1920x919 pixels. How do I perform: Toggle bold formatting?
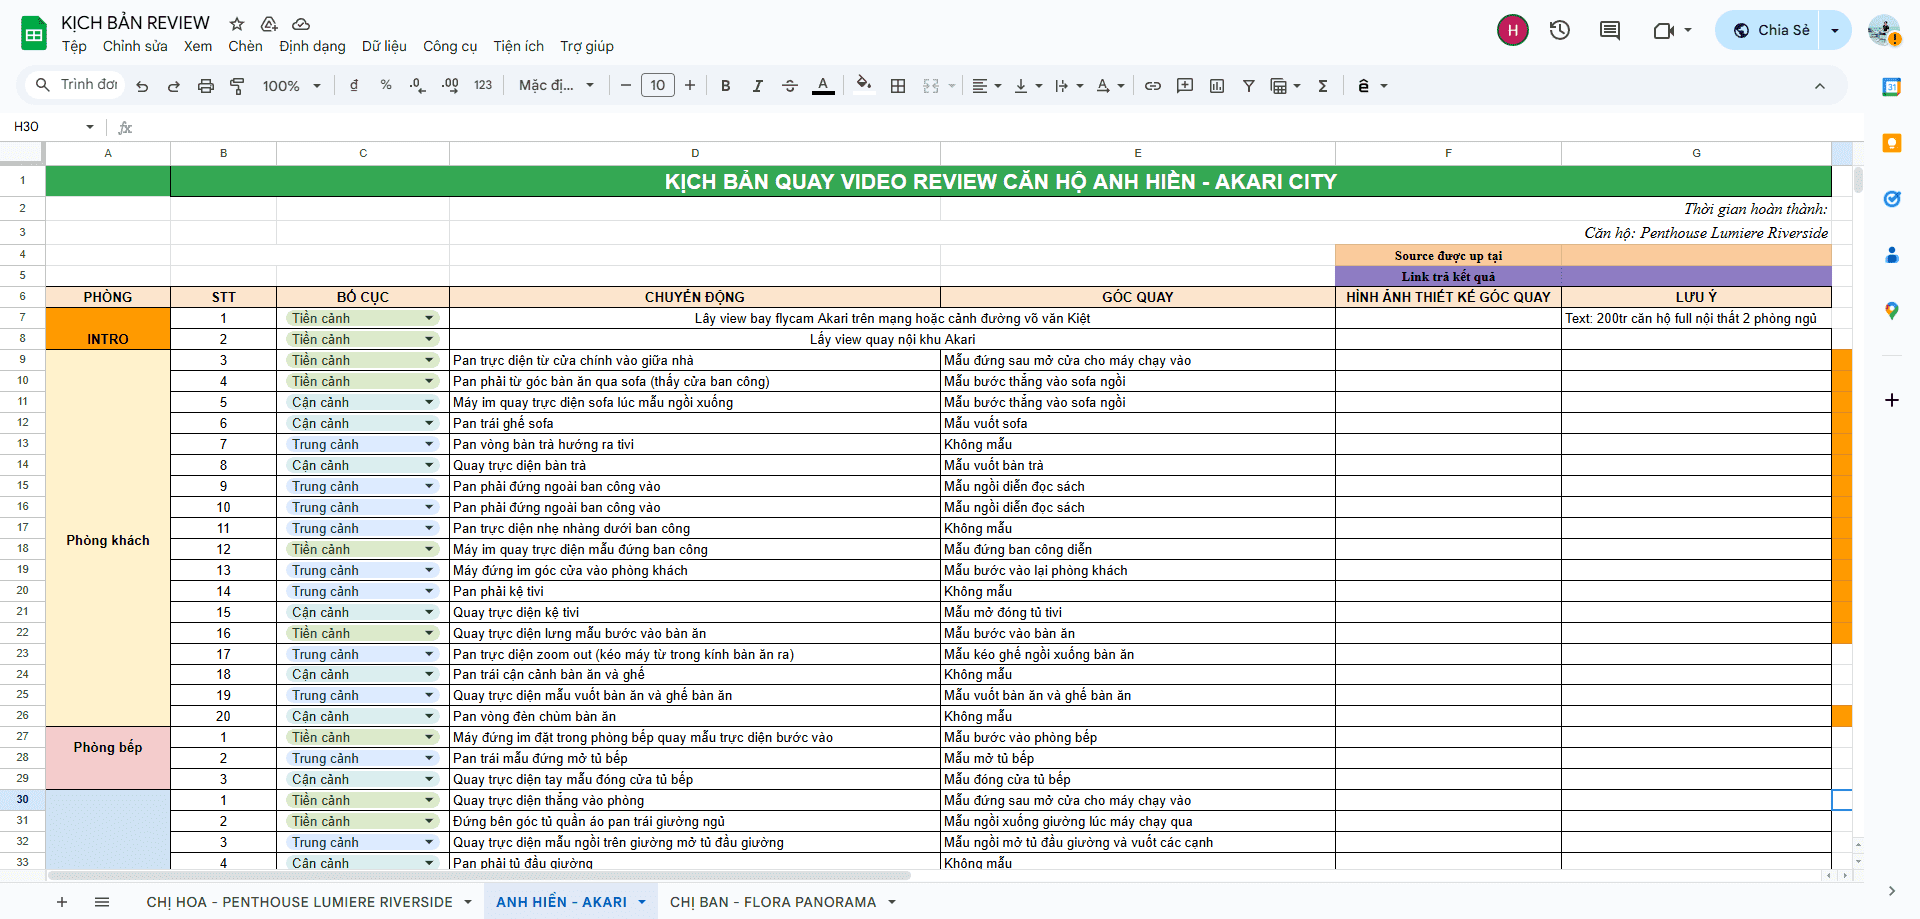pos(726,86)
